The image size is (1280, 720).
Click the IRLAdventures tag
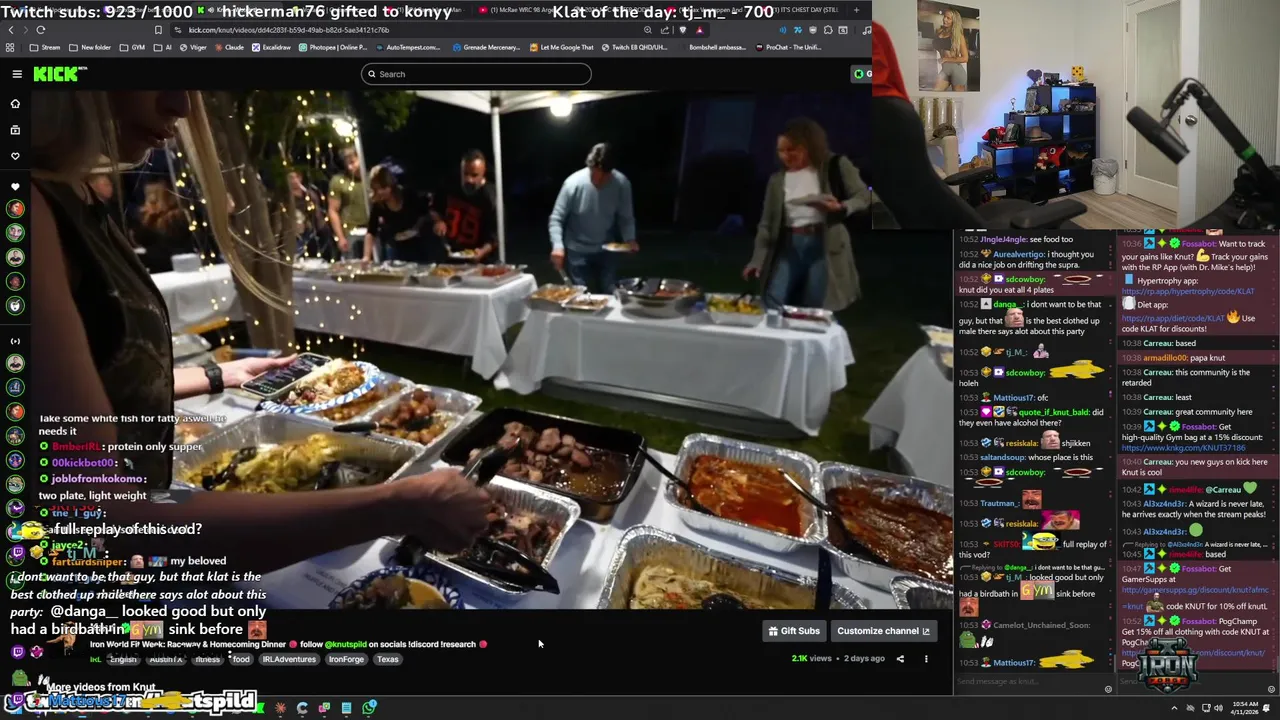coord(289,660)
